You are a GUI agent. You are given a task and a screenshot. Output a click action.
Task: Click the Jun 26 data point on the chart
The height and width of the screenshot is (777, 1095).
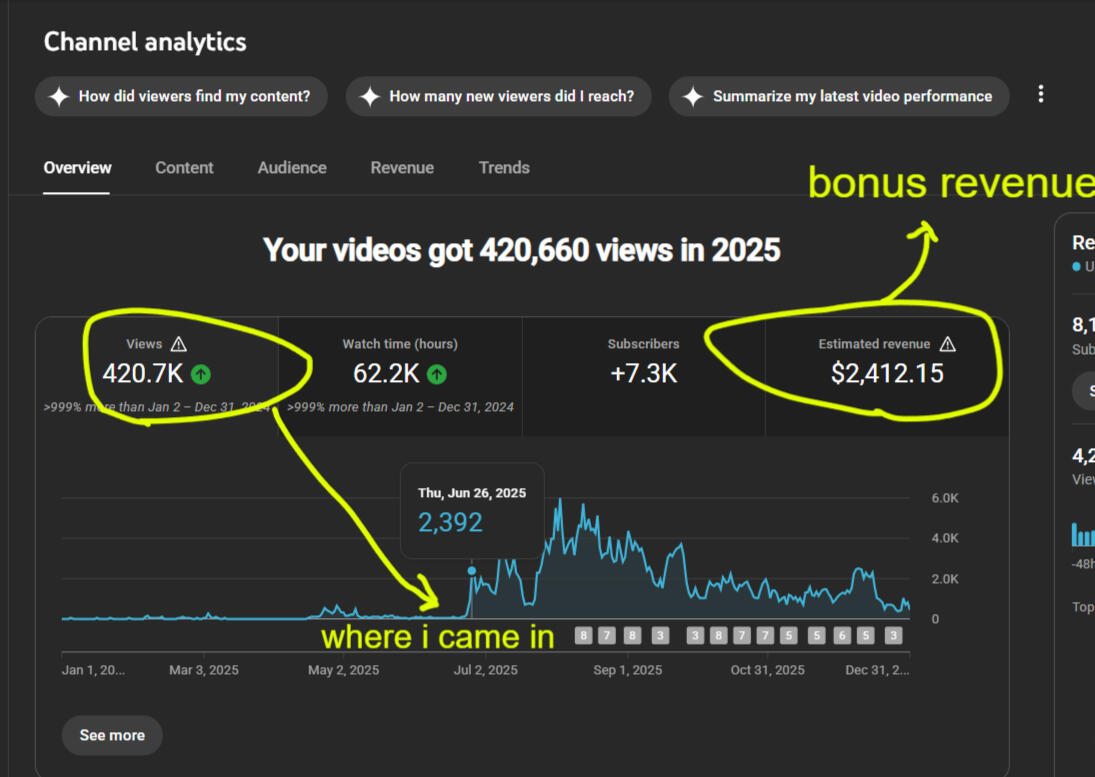[x=472, y=570]
